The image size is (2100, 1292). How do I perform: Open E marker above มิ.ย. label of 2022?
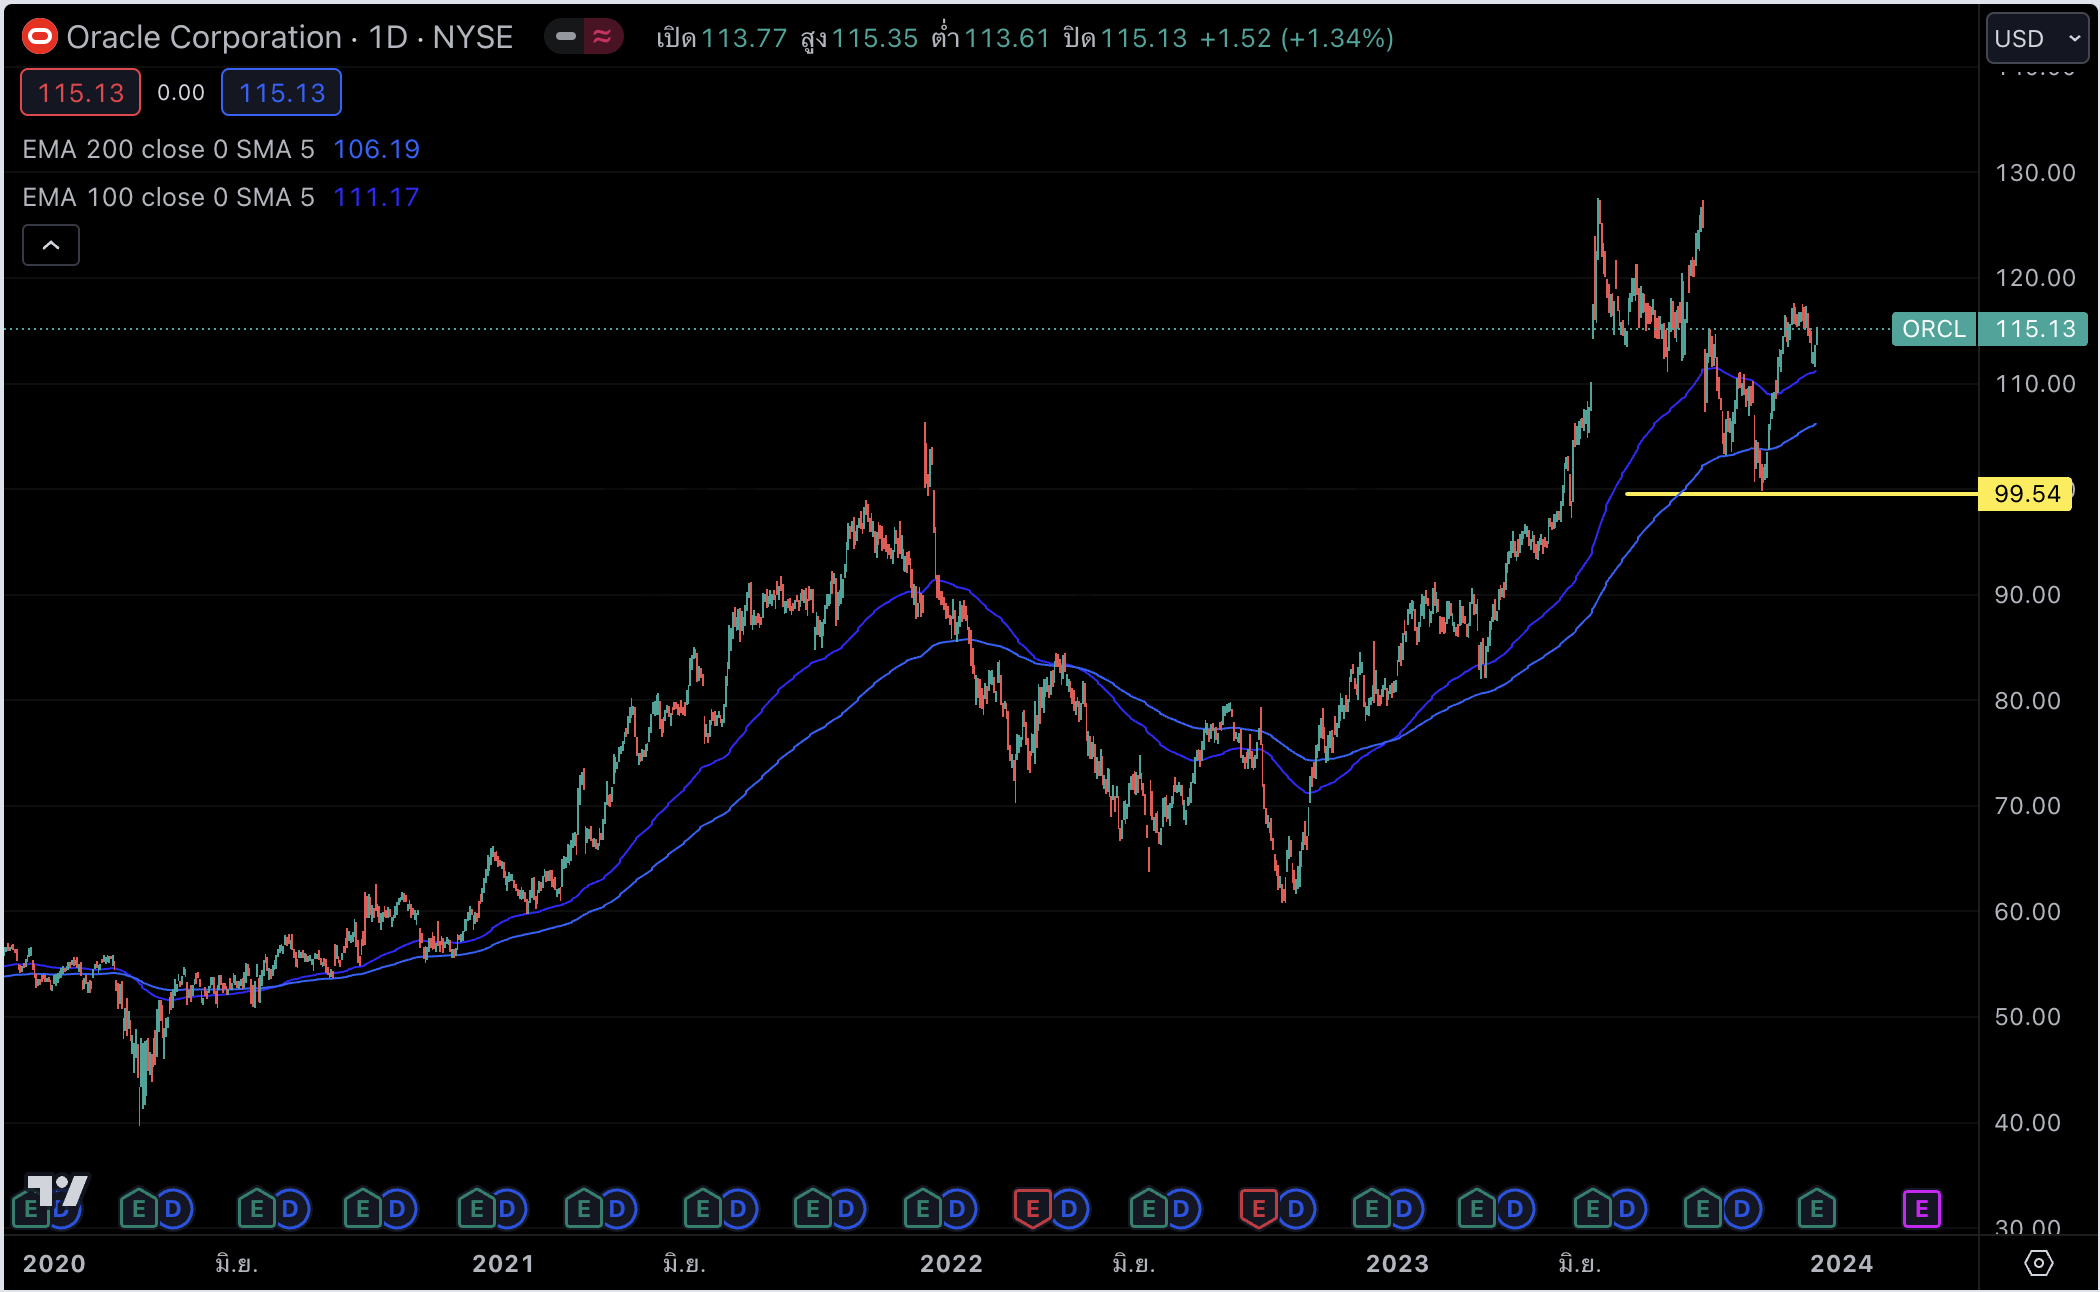click(1149, 1210)
